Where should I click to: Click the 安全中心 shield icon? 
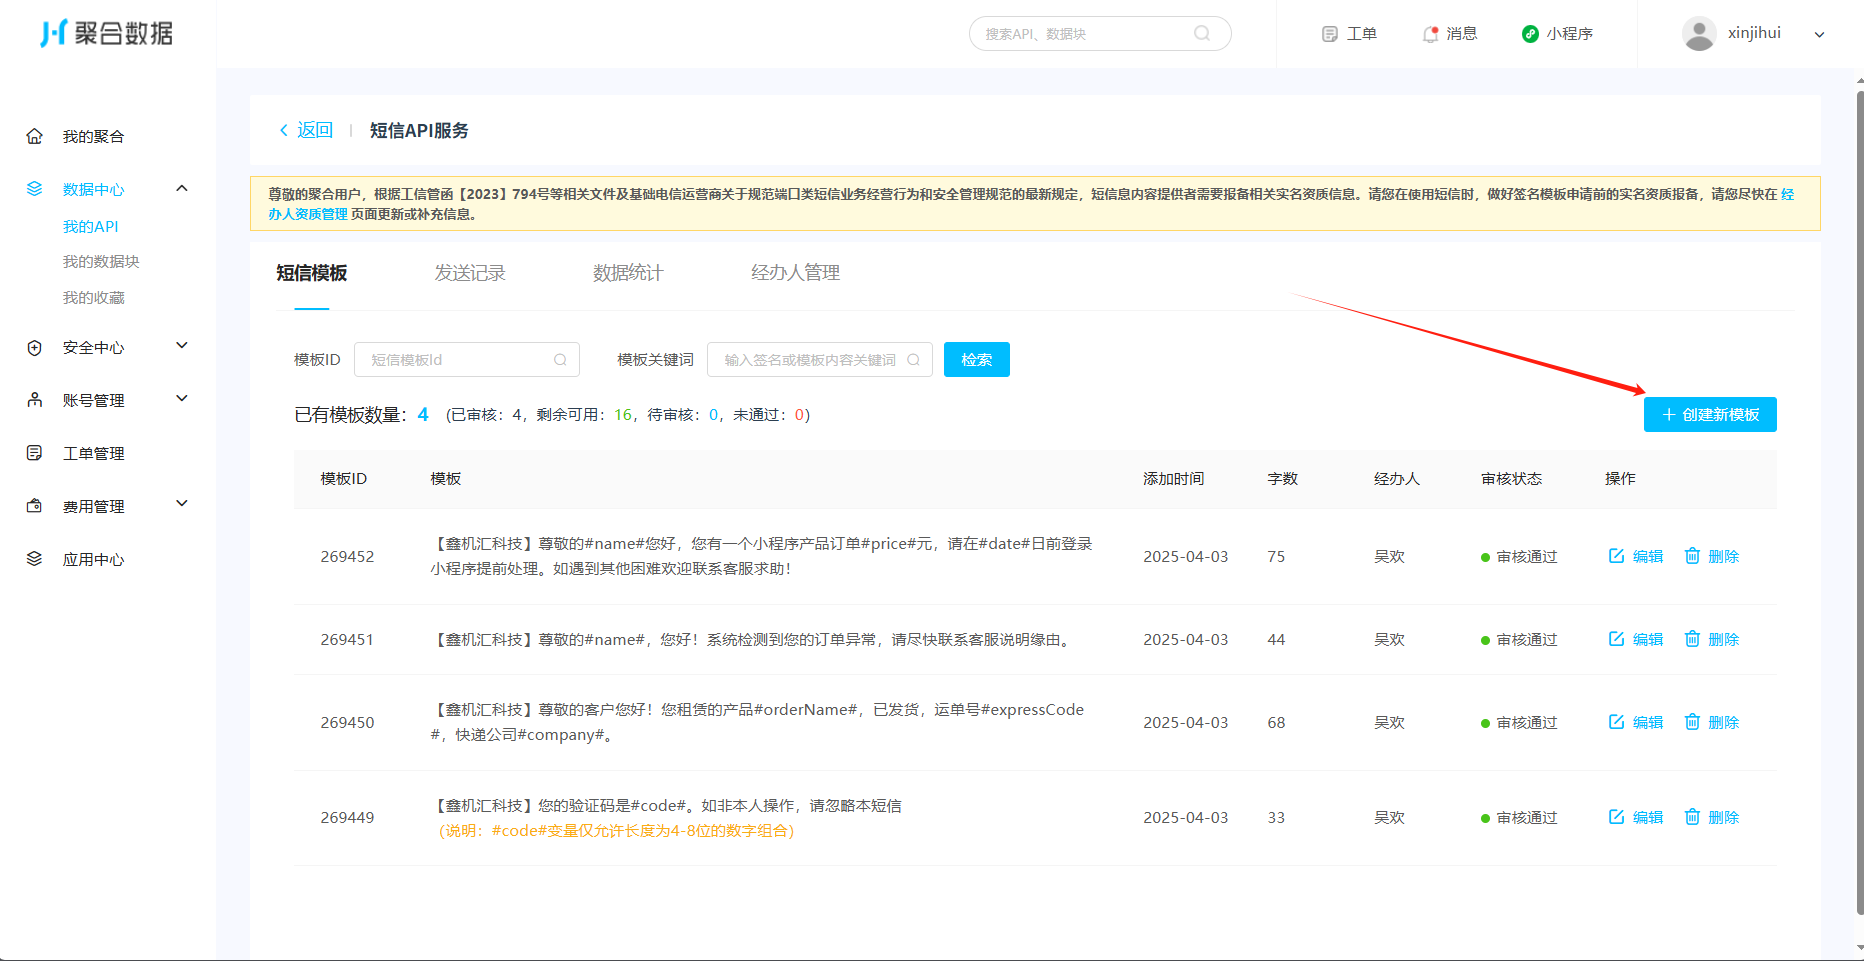pyautogui.click(x=34, y=347)
